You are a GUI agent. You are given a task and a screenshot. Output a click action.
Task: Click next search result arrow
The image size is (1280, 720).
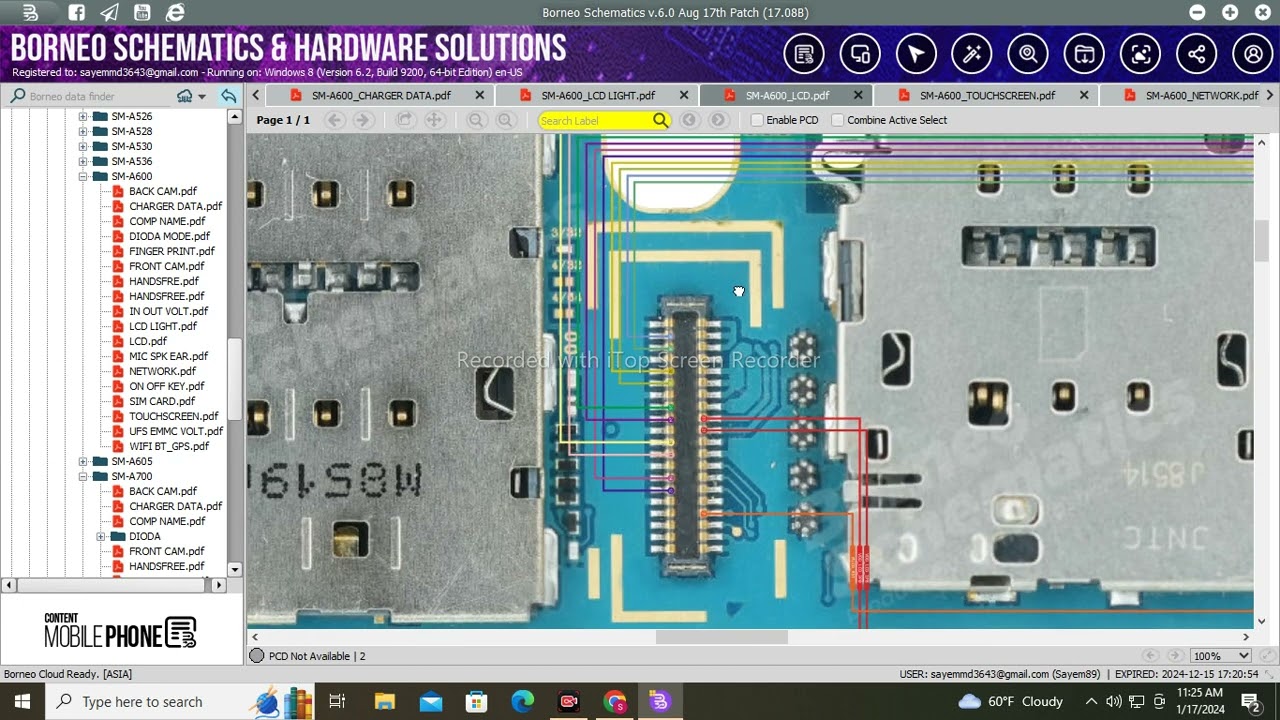[x=718, y=120]
